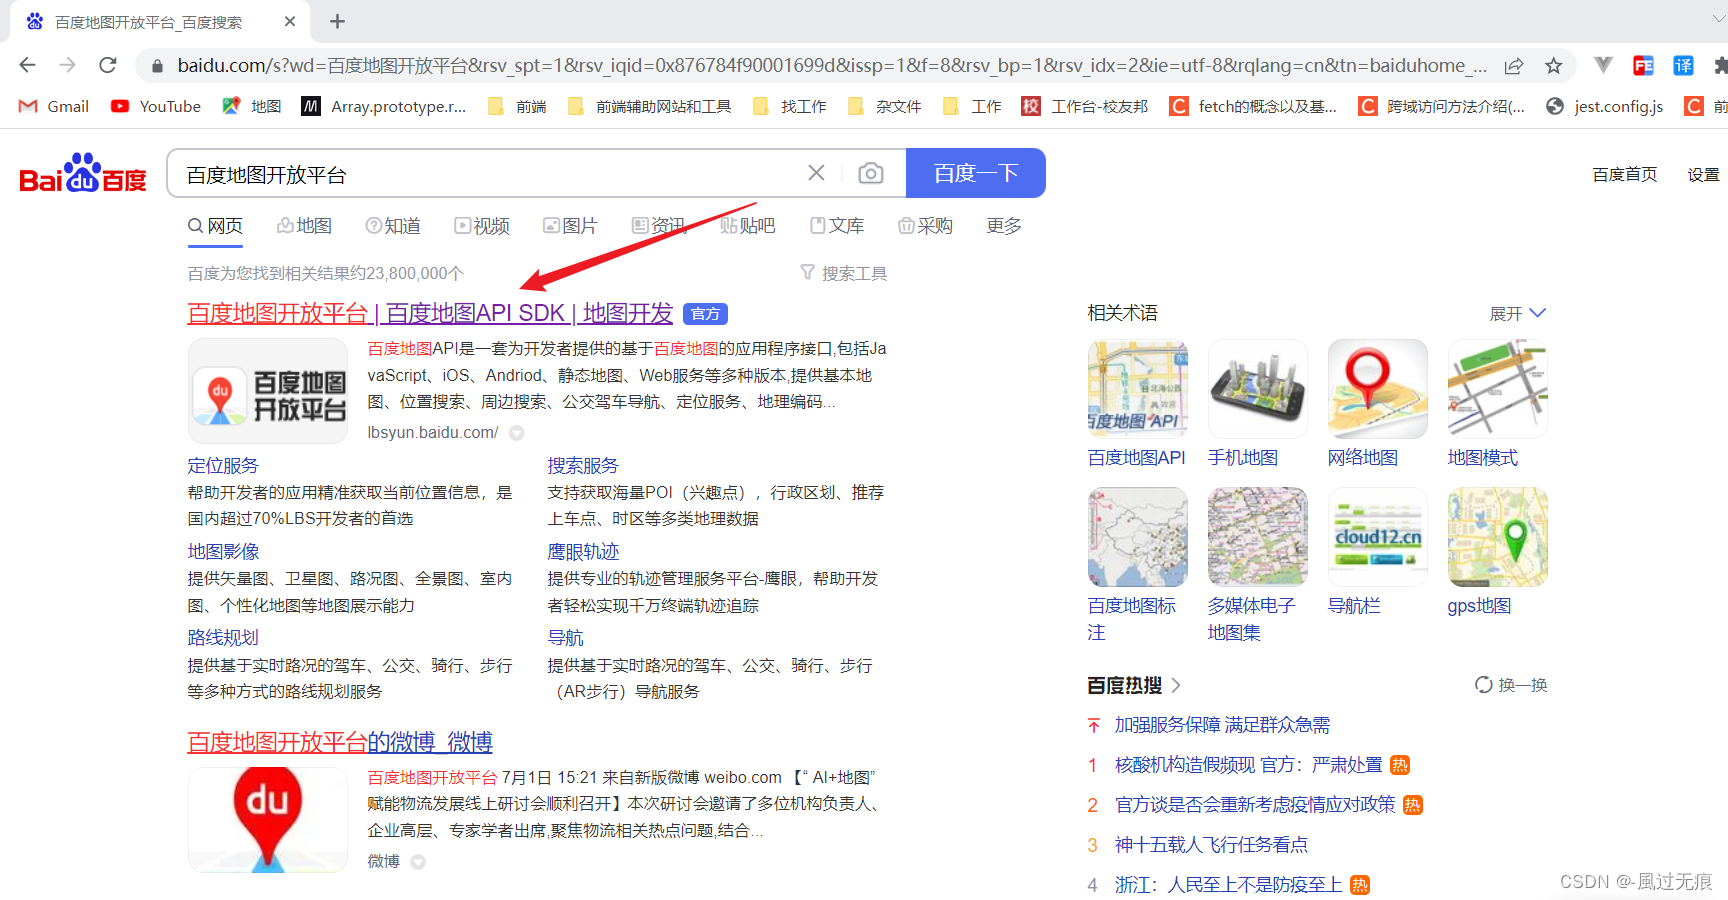Viewport: 1728px width, 900px height.
Task: Click the share page icon in address bar
Action: tap(1514, 66)
